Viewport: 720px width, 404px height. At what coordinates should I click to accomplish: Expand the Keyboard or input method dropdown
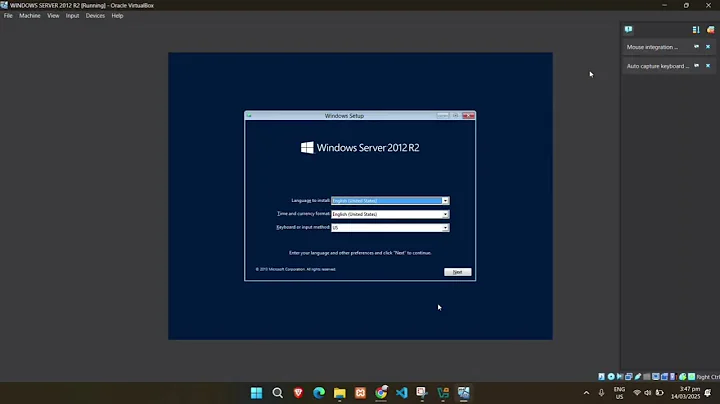pyautogui.click(x=445, y=228)
